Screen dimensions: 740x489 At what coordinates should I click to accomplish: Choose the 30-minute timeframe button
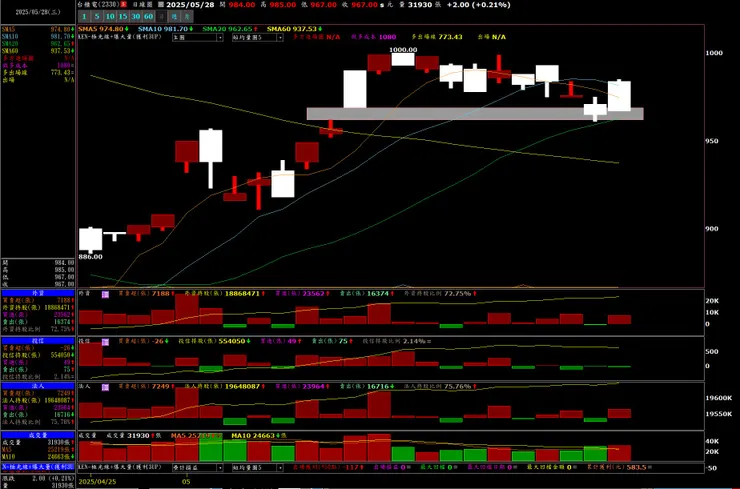[135, 17]
